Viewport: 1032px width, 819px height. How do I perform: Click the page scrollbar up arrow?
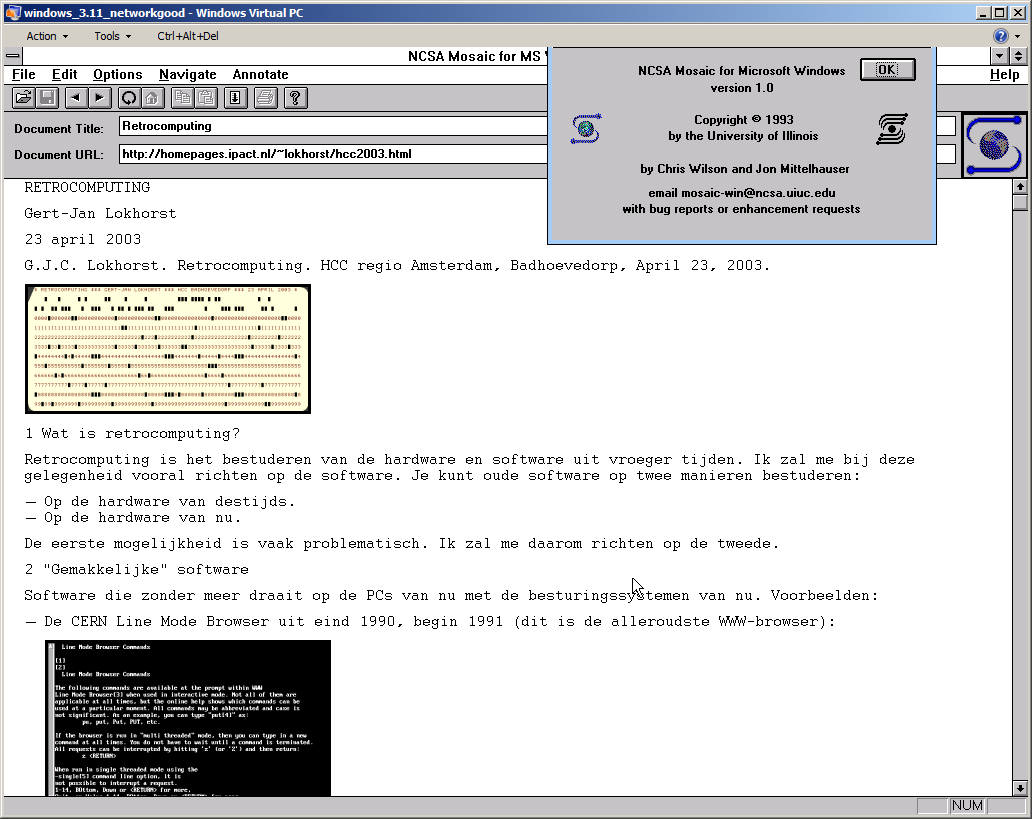1019,186
